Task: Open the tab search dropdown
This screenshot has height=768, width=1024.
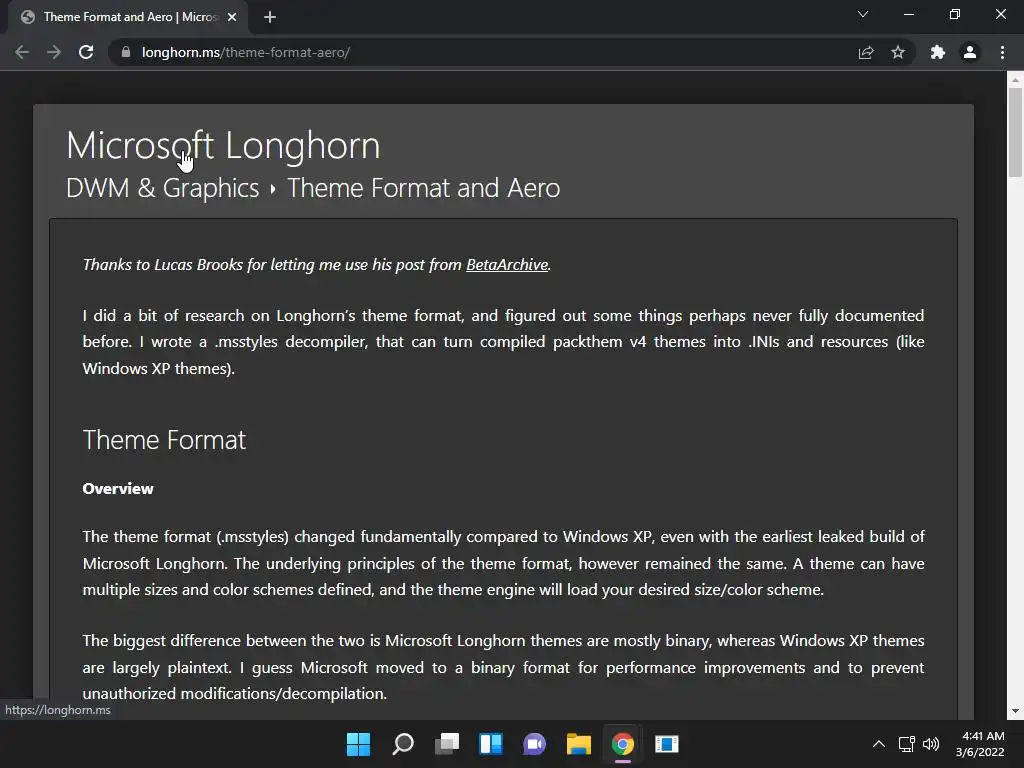Action: coord(863,14)
